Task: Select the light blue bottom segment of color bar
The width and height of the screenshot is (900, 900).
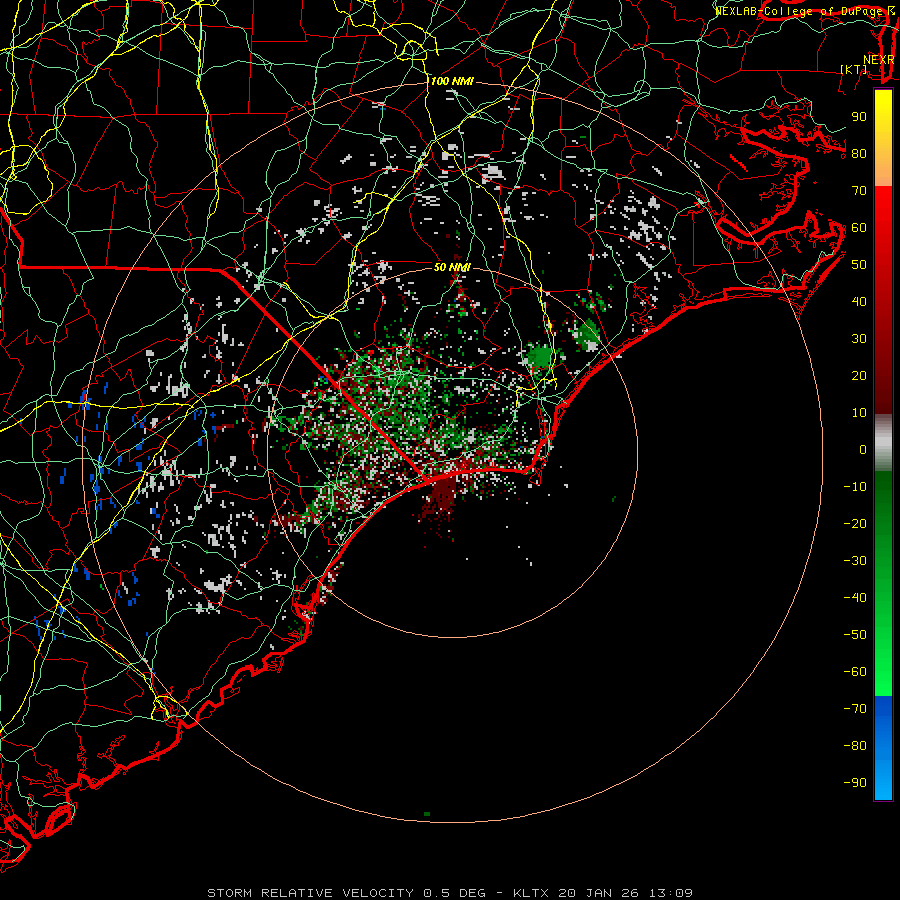Action: [x=883, y=778]
